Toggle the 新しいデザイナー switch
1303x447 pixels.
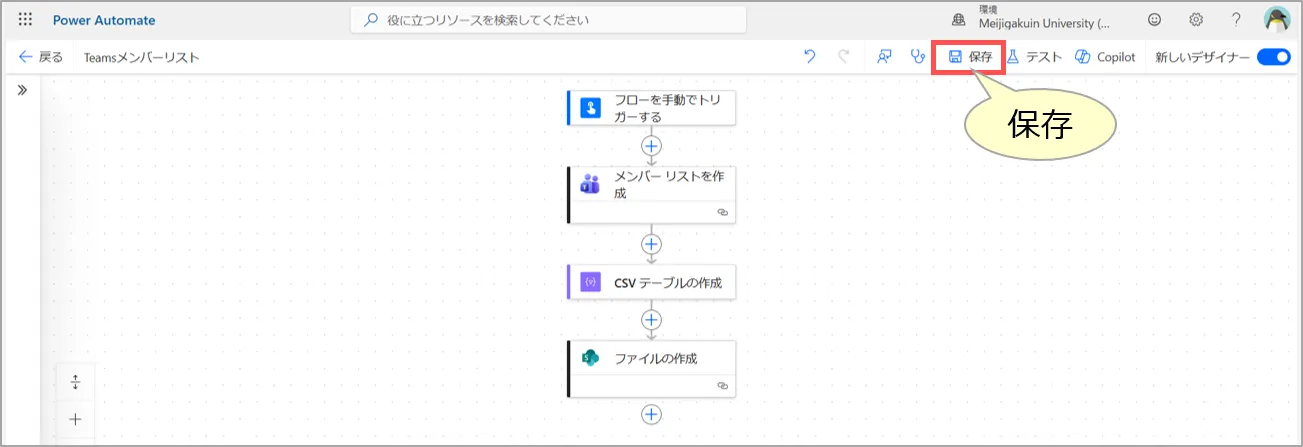pos(1273,57)
